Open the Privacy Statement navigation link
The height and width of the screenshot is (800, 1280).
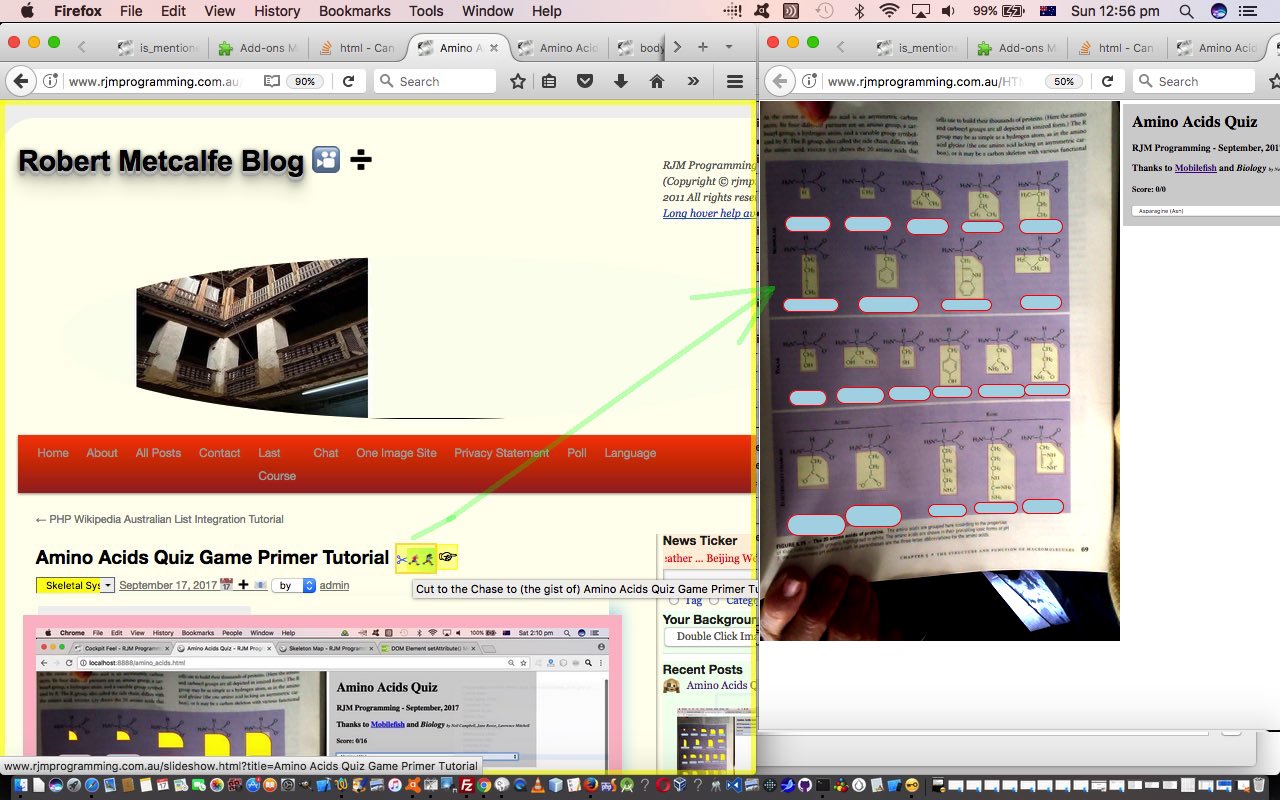click(x=501, y=453)
